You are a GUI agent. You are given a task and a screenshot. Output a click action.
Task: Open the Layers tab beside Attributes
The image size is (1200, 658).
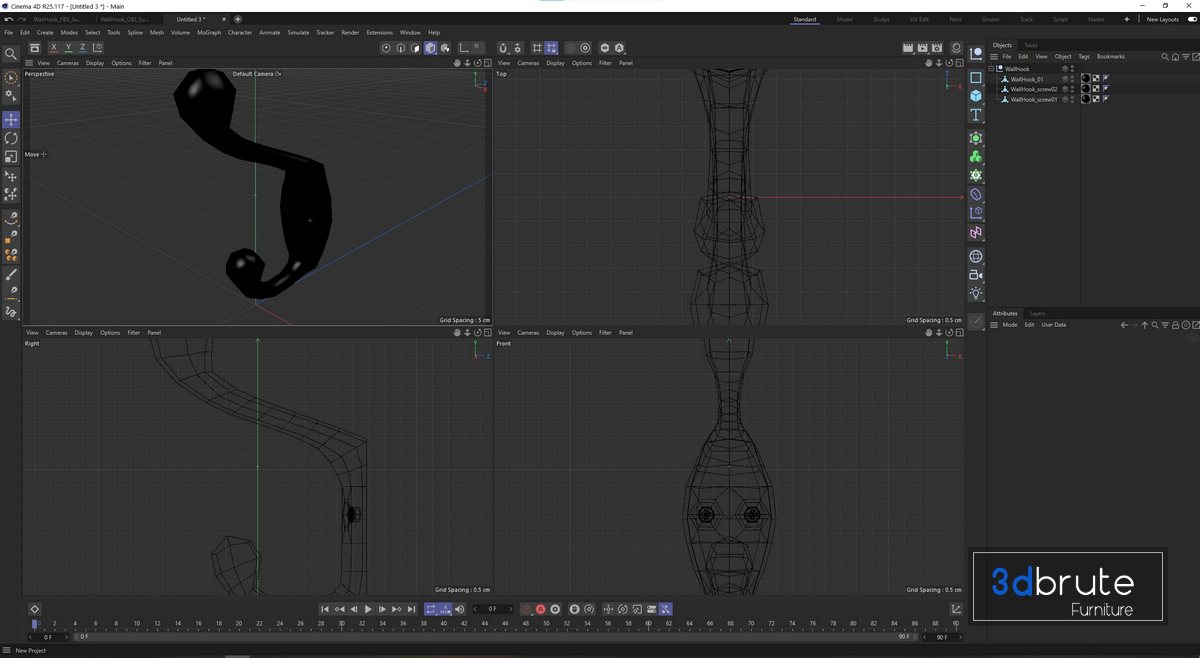point(1038,313)
